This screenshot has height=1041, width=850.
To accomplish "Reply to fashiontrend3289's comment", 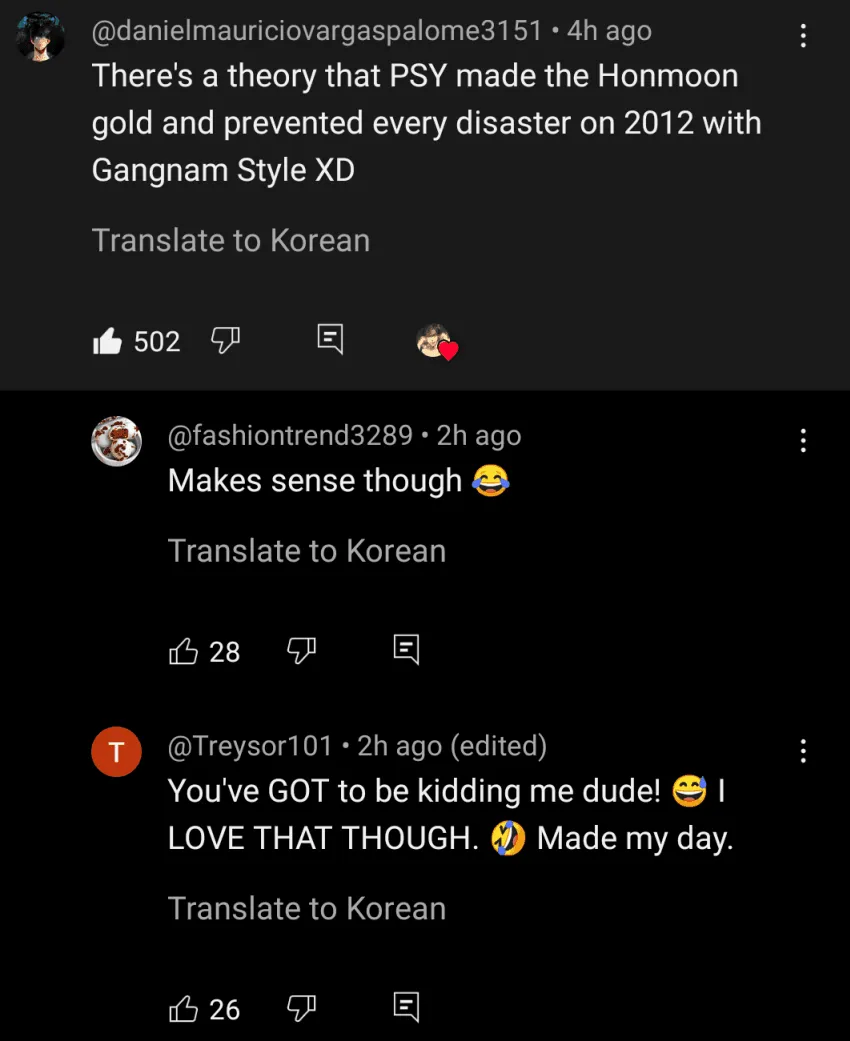I will coord(406,651).
